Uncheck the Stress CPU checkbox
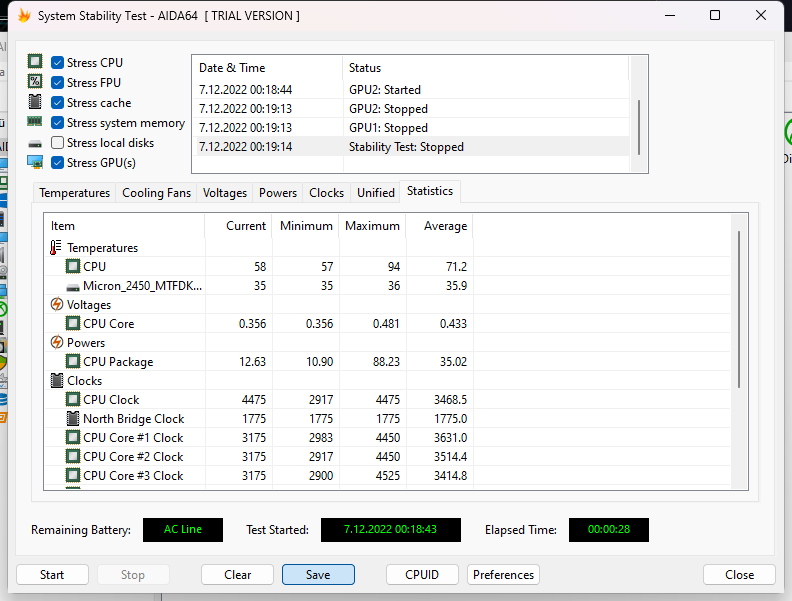The width and height of the screenshot is (792, 601). pyautogui.click(x=58, y=63)
